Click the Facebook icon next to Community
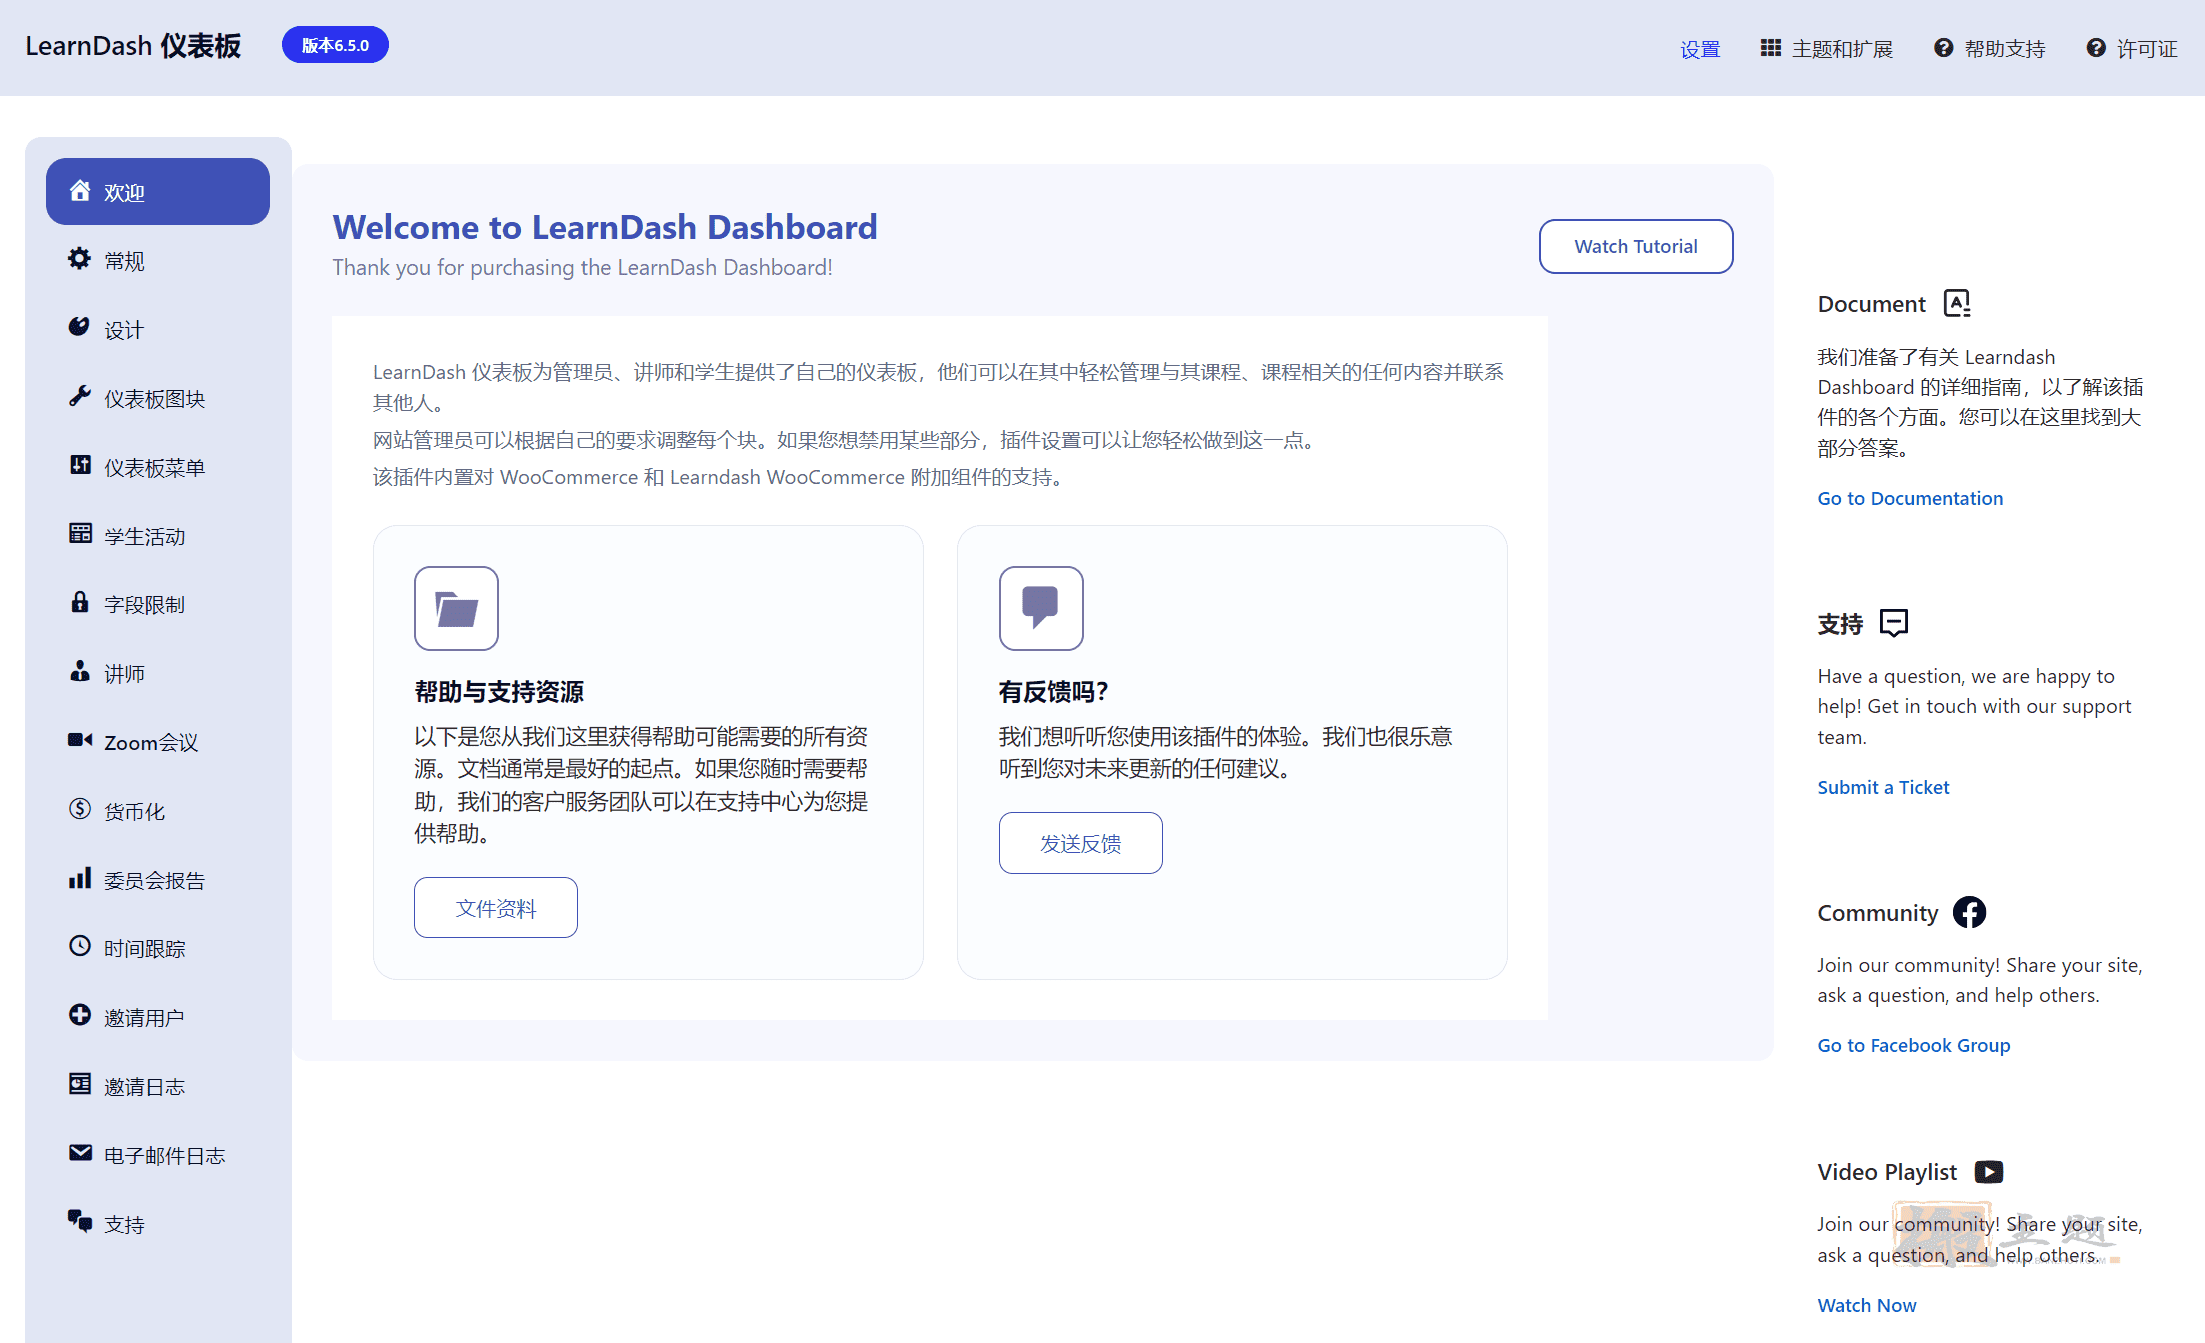This screenshot has width=2205, height=1343. click(x=1969, y=912)
